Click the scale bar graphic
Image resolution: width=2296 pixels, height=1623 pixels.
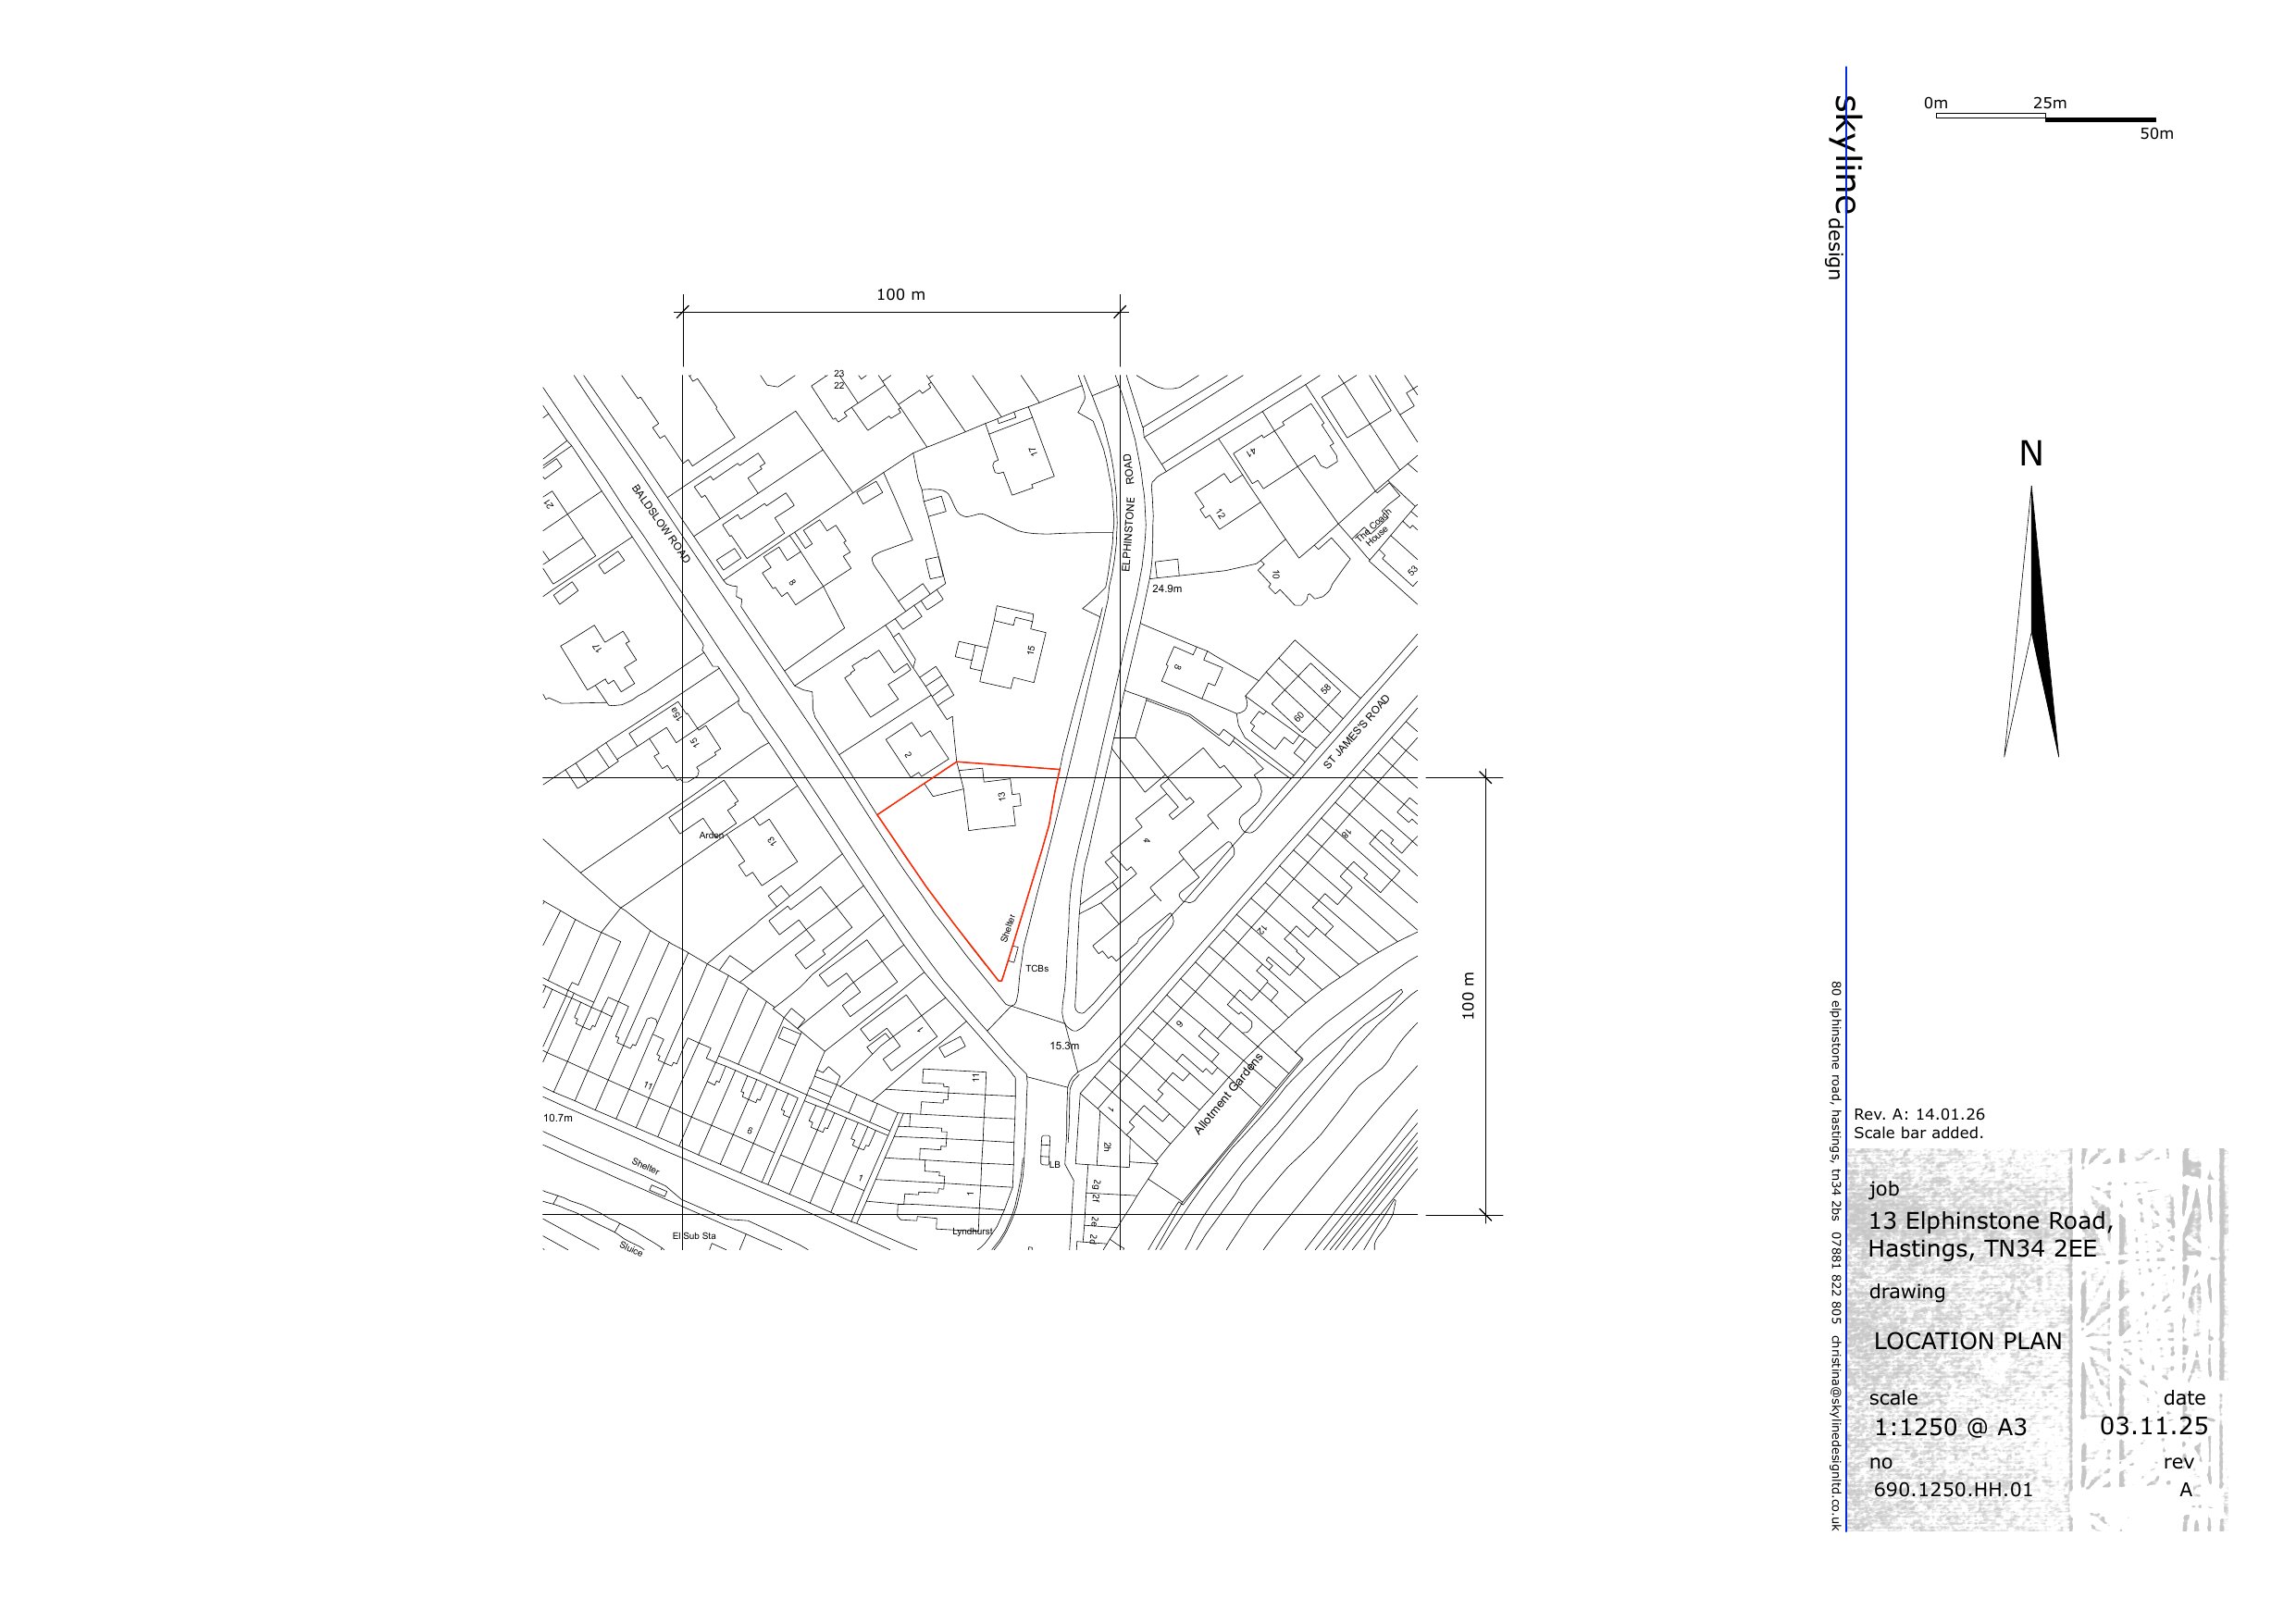click(2045, 118)
